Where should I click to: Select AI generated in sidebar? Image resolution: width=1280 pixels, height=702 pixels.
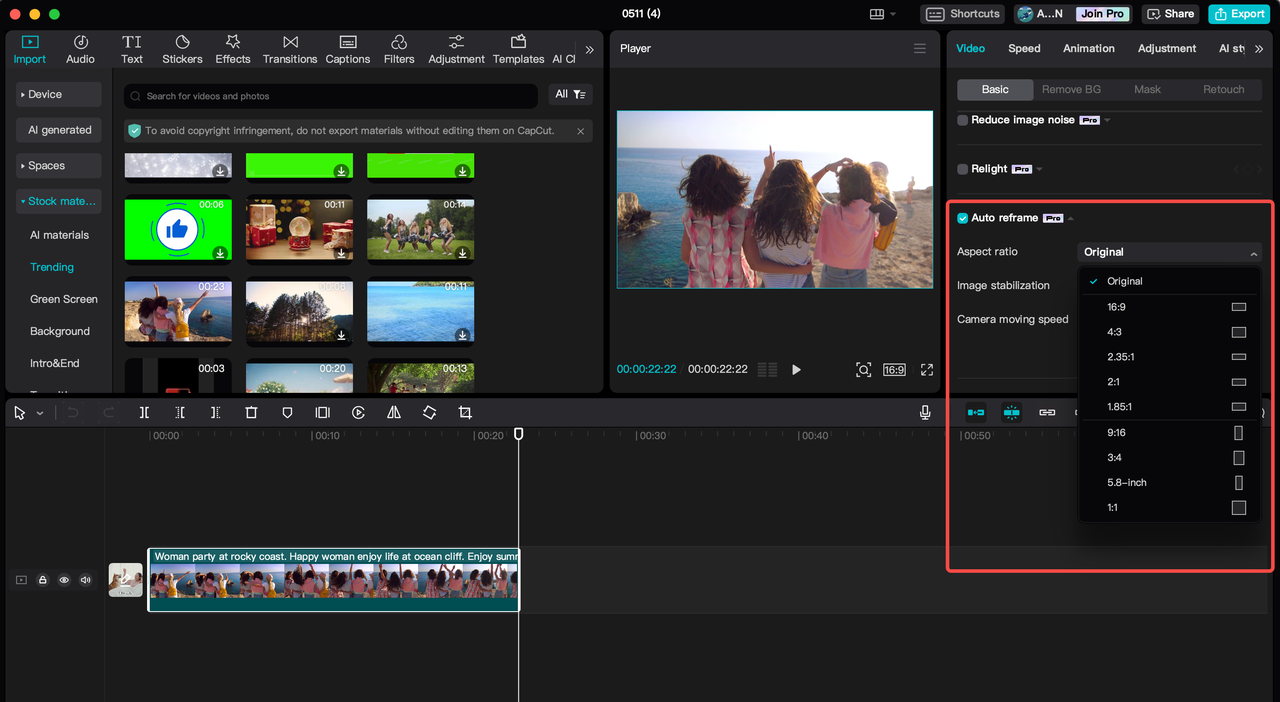coord(58,130)
